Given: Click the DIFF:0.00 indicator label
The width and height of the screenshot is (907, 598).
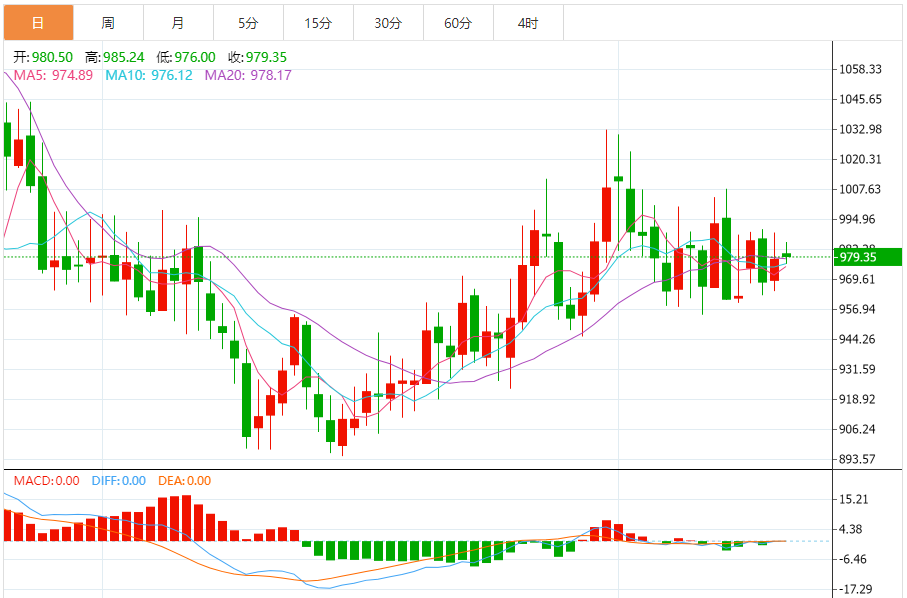Looking at the screenshot, I should 119,481.
